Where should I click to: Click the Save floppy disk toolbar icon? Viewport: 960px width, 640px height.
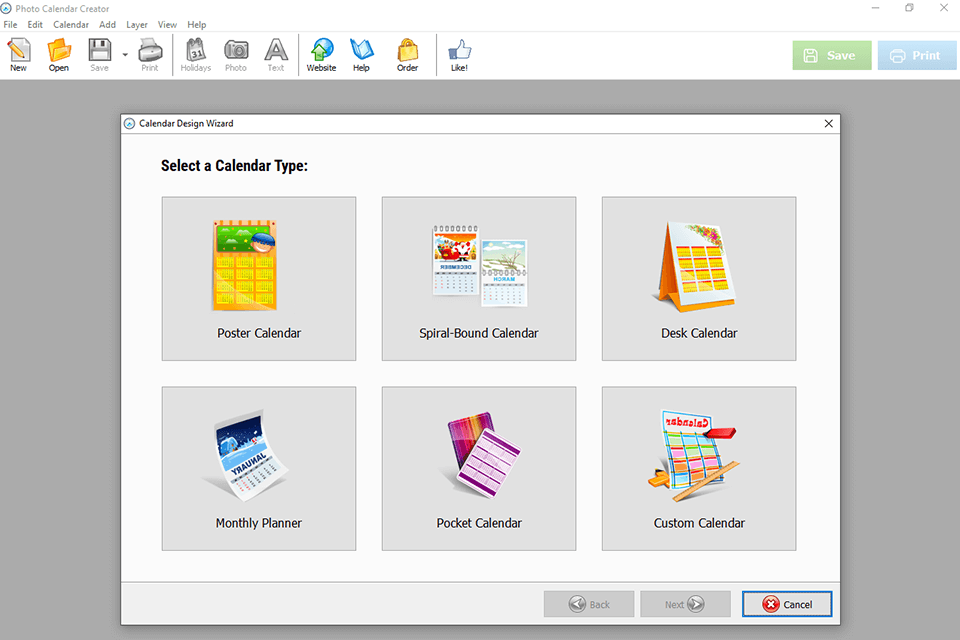pyautogui.click(x=99, y=55)
